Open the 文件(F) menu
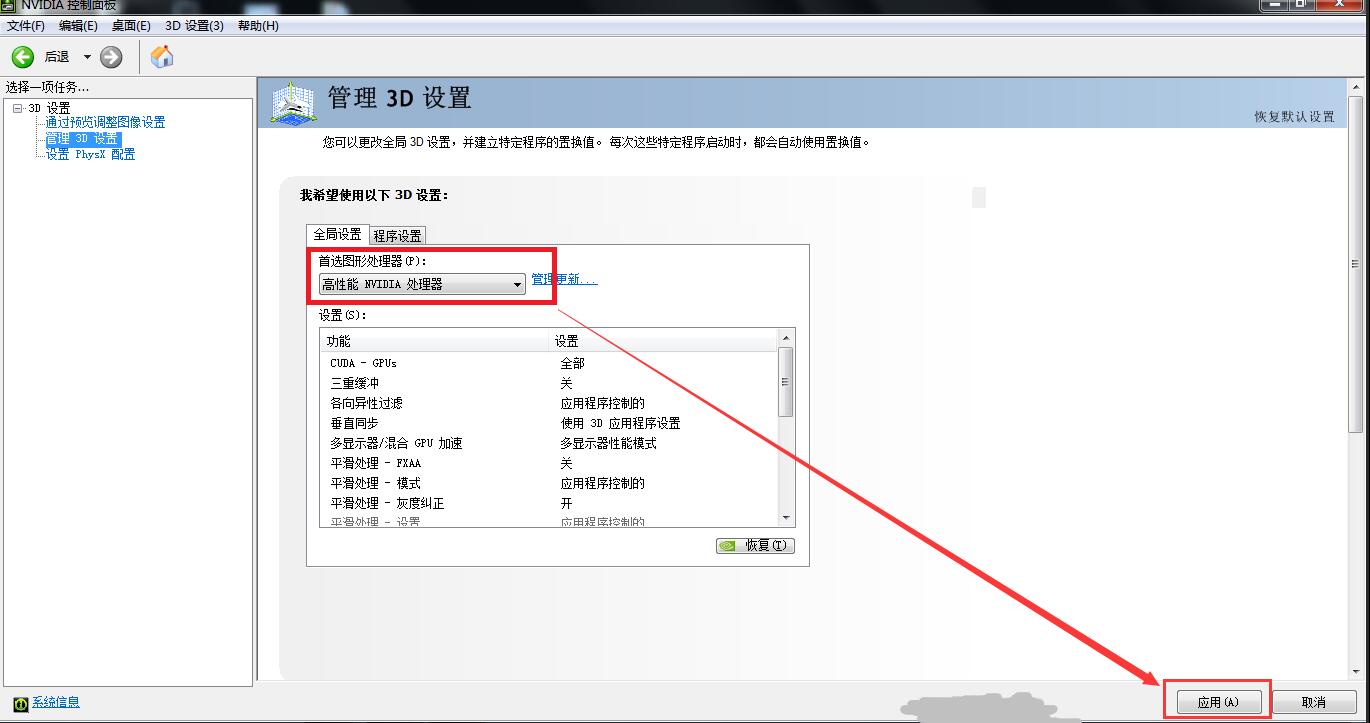The image size is (1370, 723). pyautogui.click(x=26, y=26)
